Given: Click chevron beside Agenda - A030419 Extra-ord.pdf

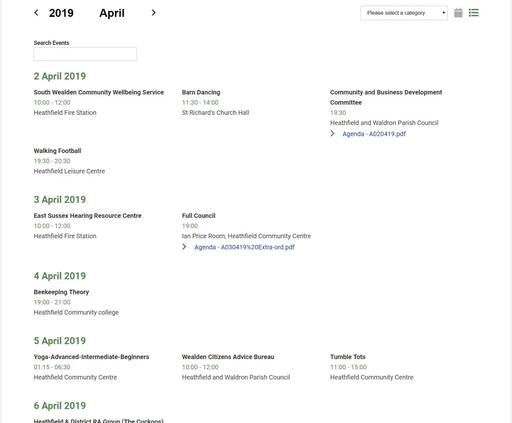Looking at the screenshot, I should coord(184,247).
